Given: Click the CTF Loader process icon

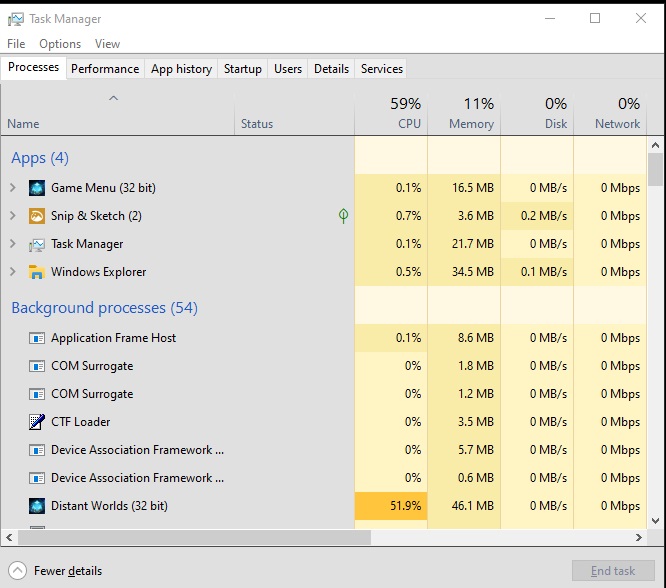Looking at the screenshot, I should (37, 422).
